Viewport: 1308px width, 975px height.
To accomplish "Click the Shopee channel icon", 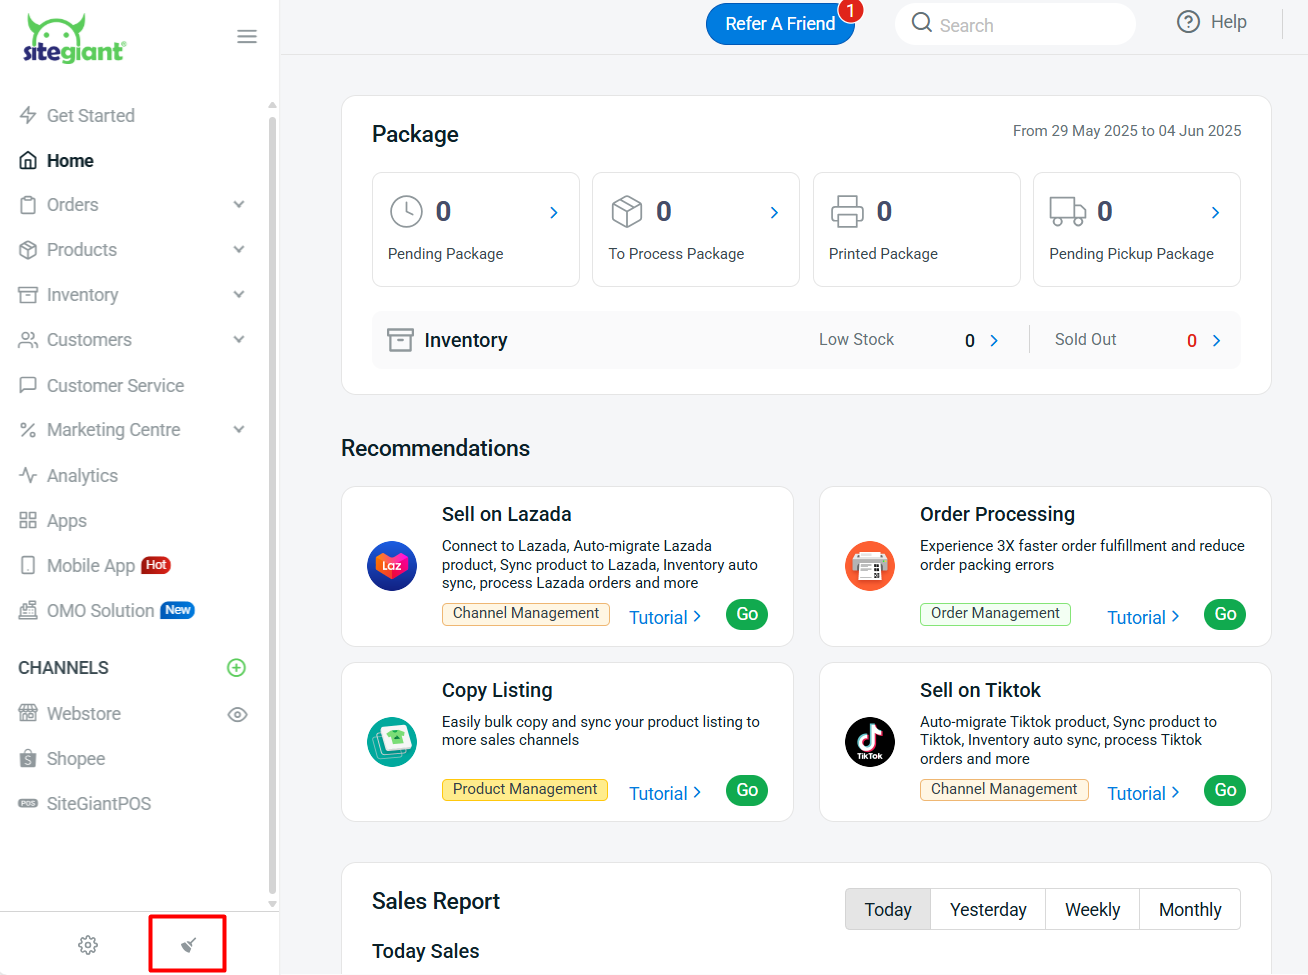I will point(28,758).
